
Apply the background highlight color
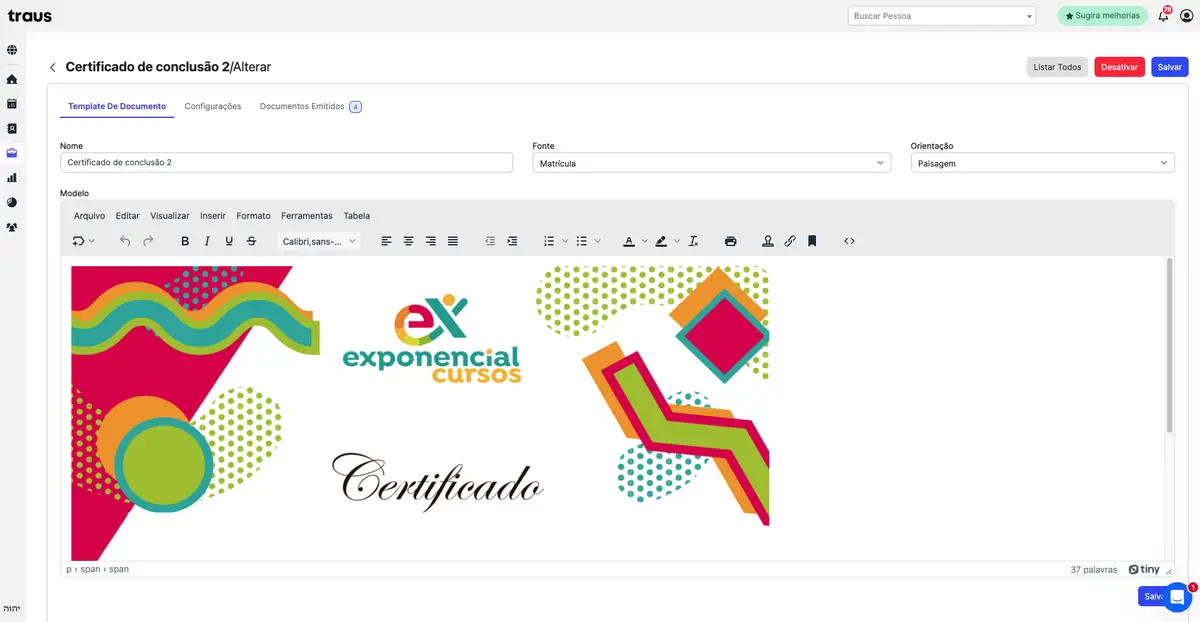661,241
